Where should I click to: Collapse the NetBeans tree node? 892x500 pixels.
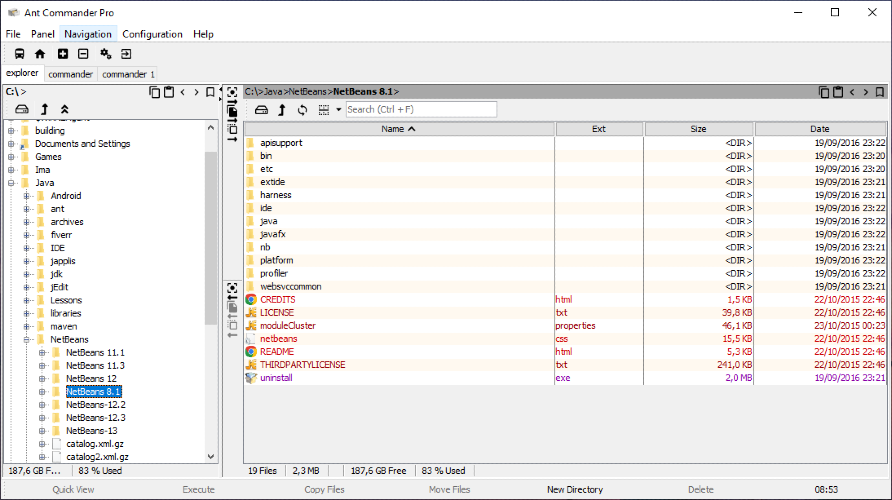tap(26, 340)
